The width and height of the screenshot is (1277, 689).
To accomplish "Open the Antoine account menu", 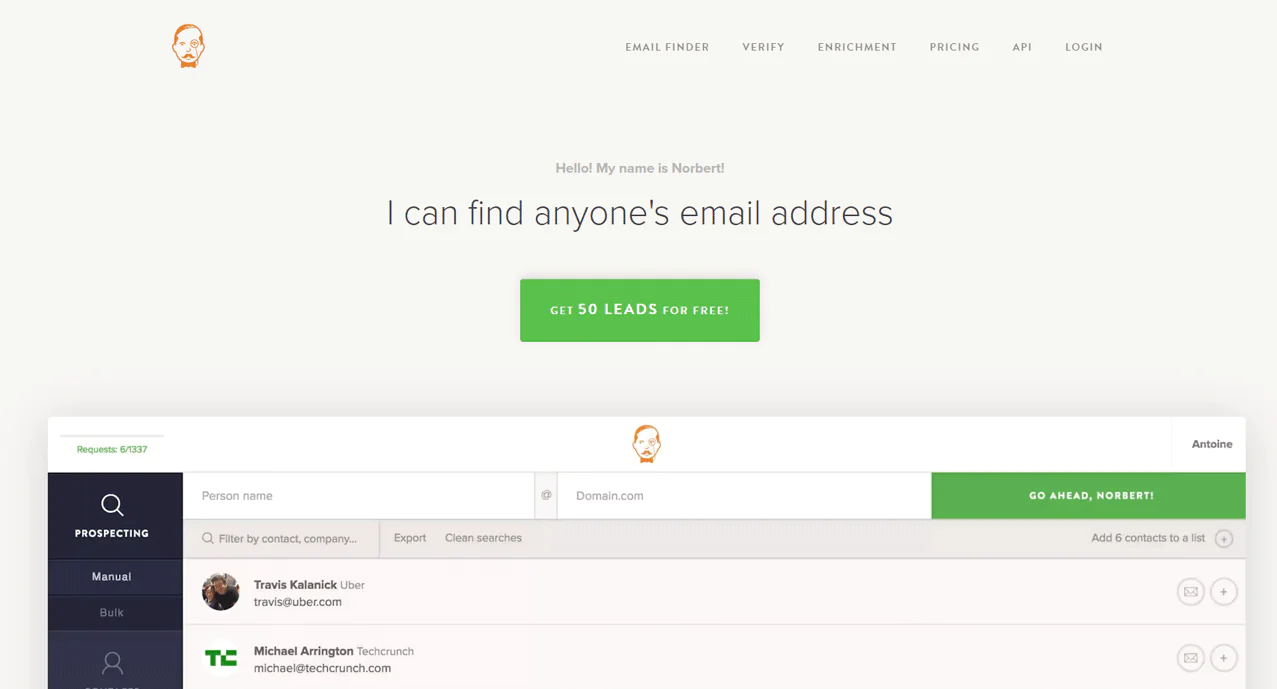I will click(1211, 444).
